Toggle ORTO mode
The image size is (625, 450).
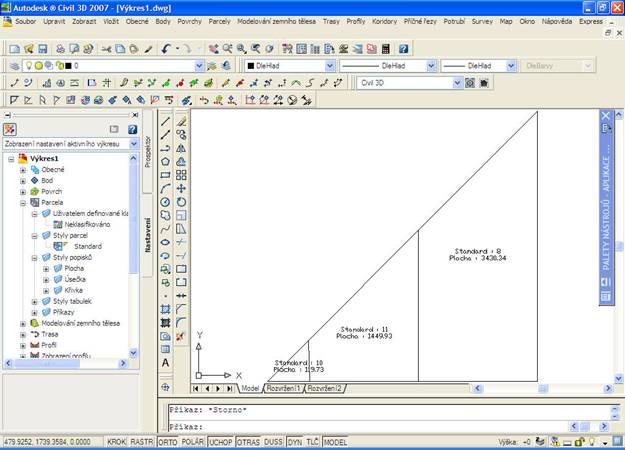tap(167, 442)
